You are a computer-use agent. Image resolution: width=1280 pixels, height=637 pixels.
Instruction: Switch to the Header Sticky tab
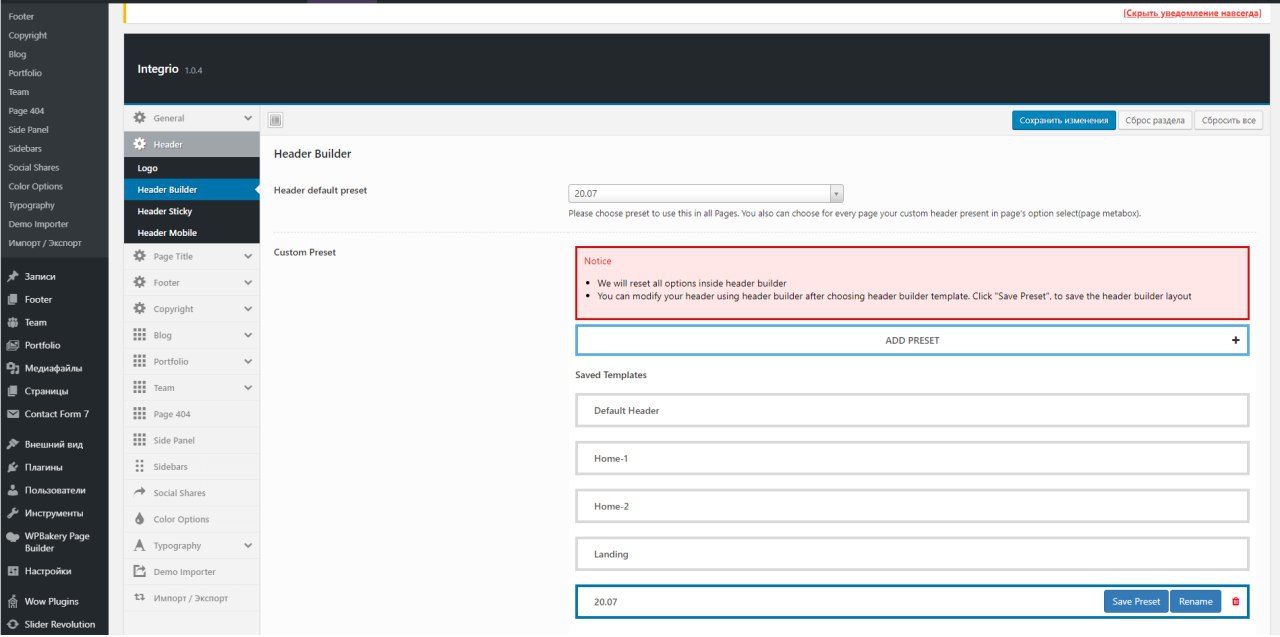(165, 211)
